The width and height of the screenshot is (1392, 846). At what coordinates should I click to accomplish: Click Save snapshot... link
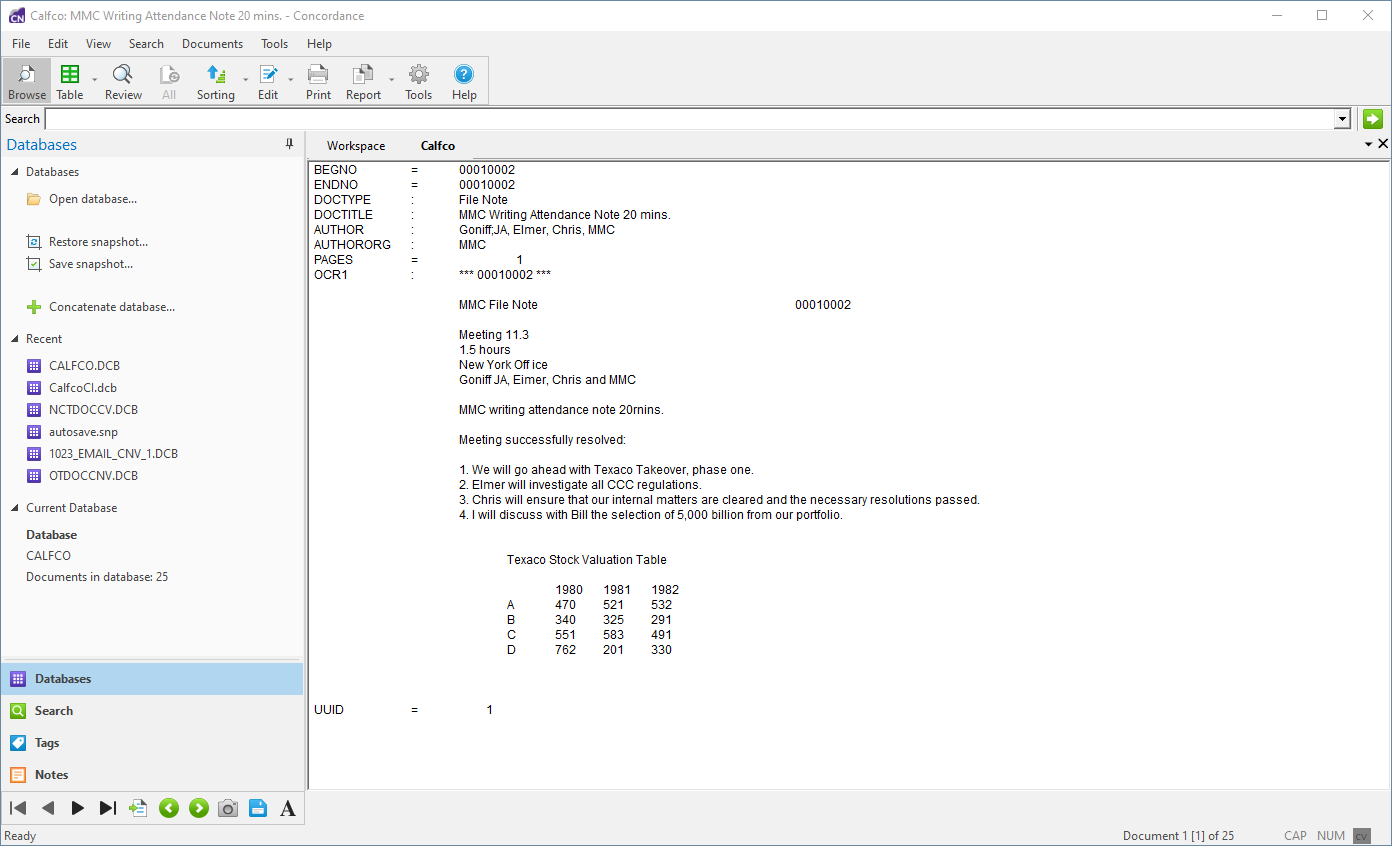pyautogui.click(x=91, y=264)
